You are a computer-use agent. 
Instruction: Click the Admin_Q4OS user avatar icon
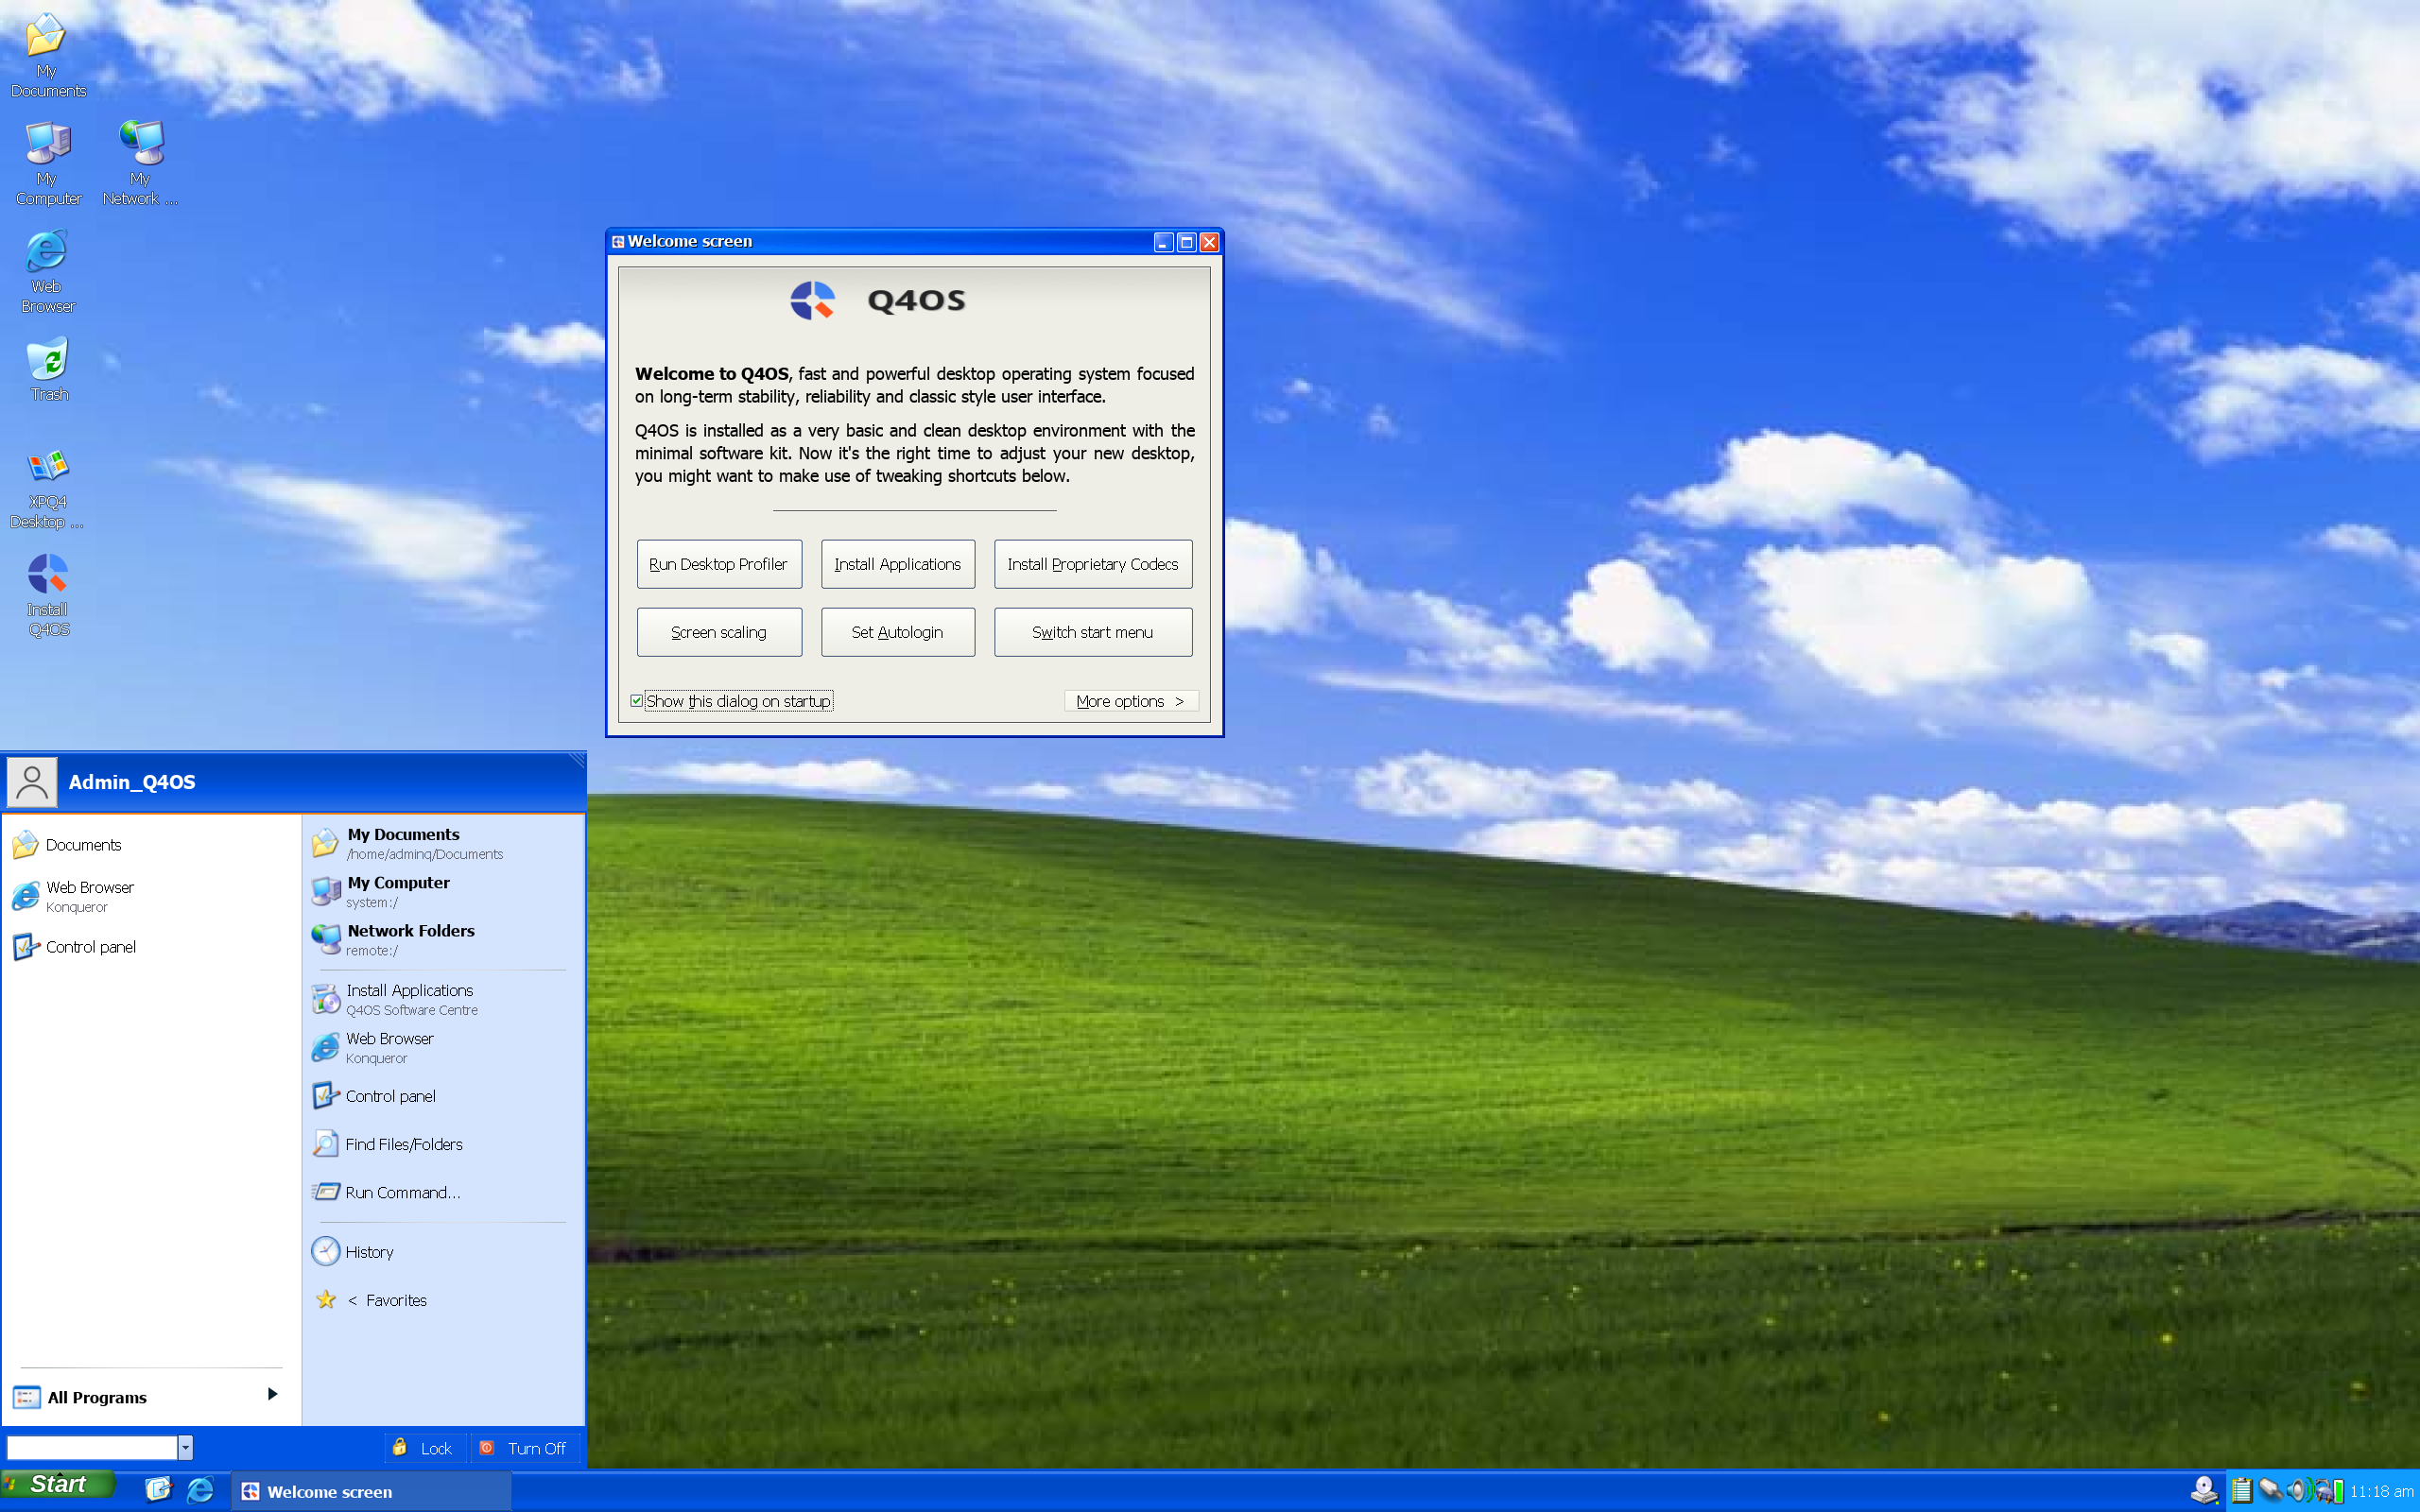click(32, 782)
